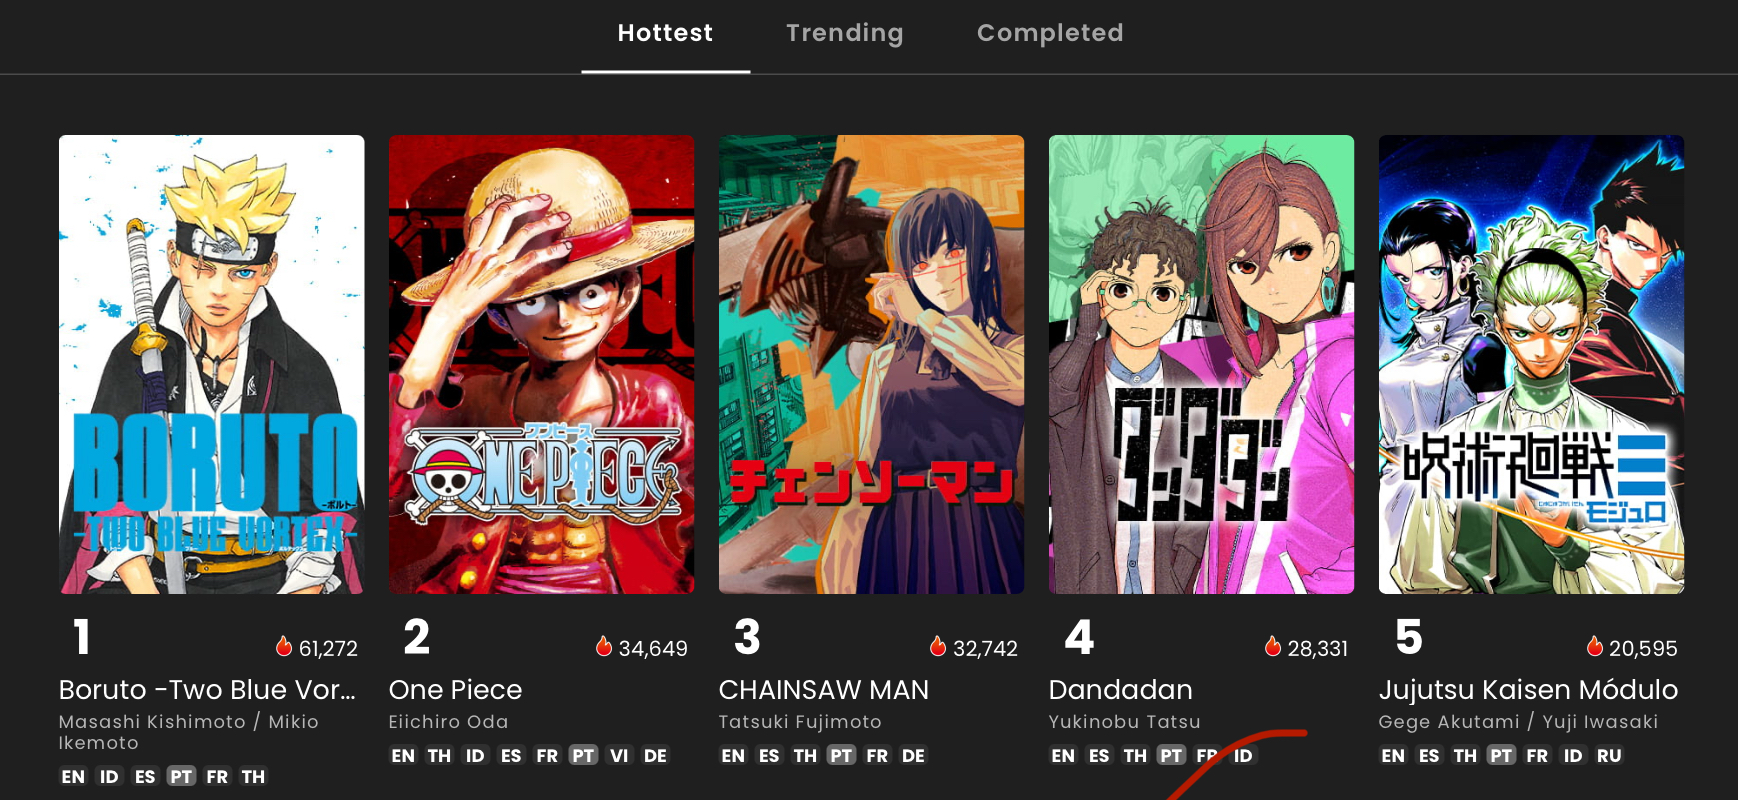Open the Boruto Two Blue Vortex cover

point(212,364)
